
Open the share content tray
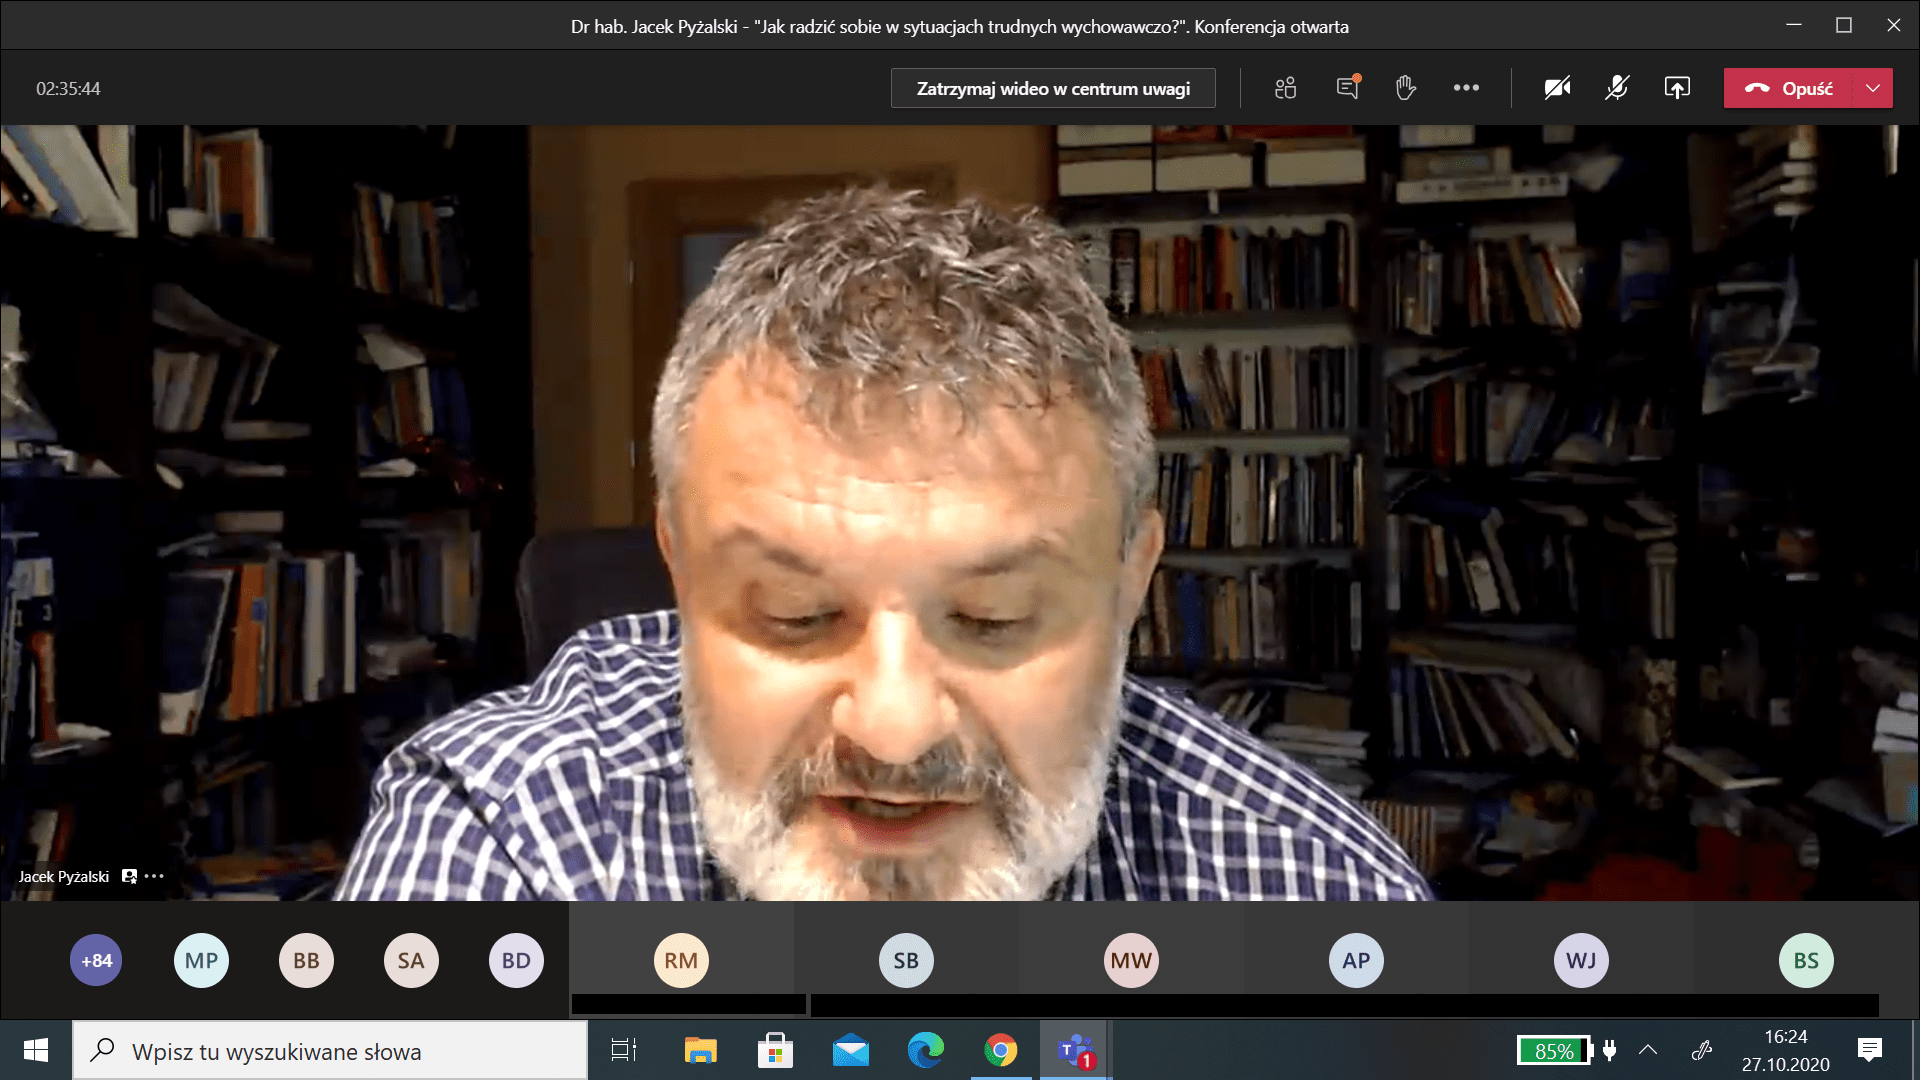(1677, 88)
